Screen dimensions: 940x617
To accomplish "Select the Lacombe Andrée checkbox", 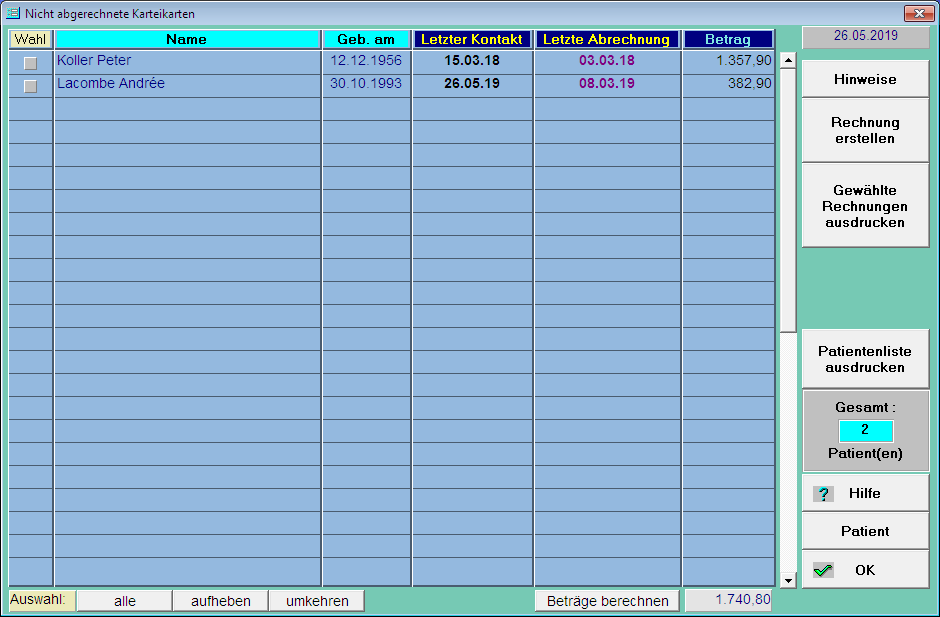I will 30,86.
